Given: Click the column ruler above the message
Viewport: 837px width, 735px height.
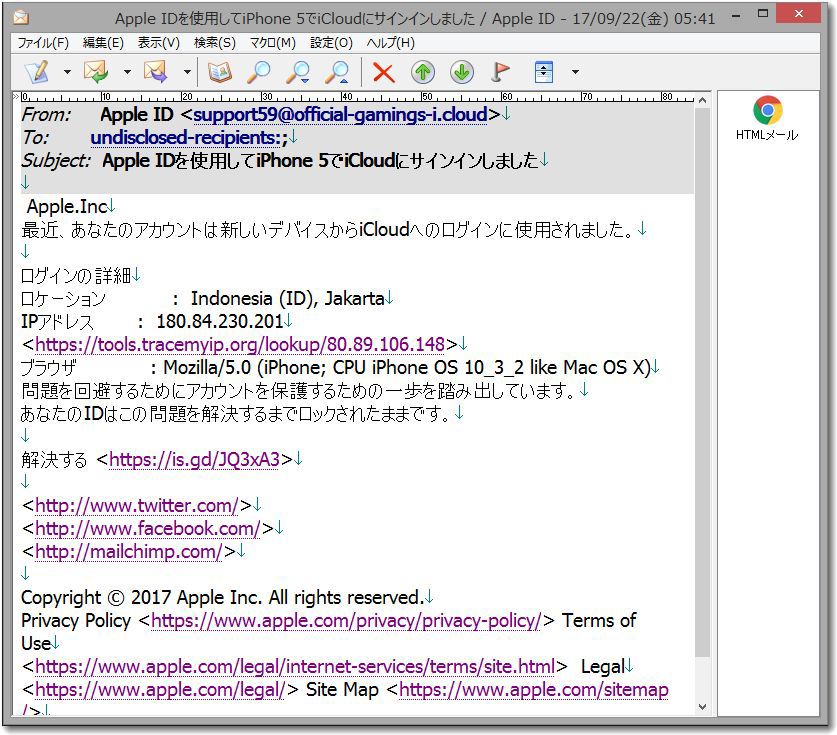Looking at the screenshot, I should (358, 97).
